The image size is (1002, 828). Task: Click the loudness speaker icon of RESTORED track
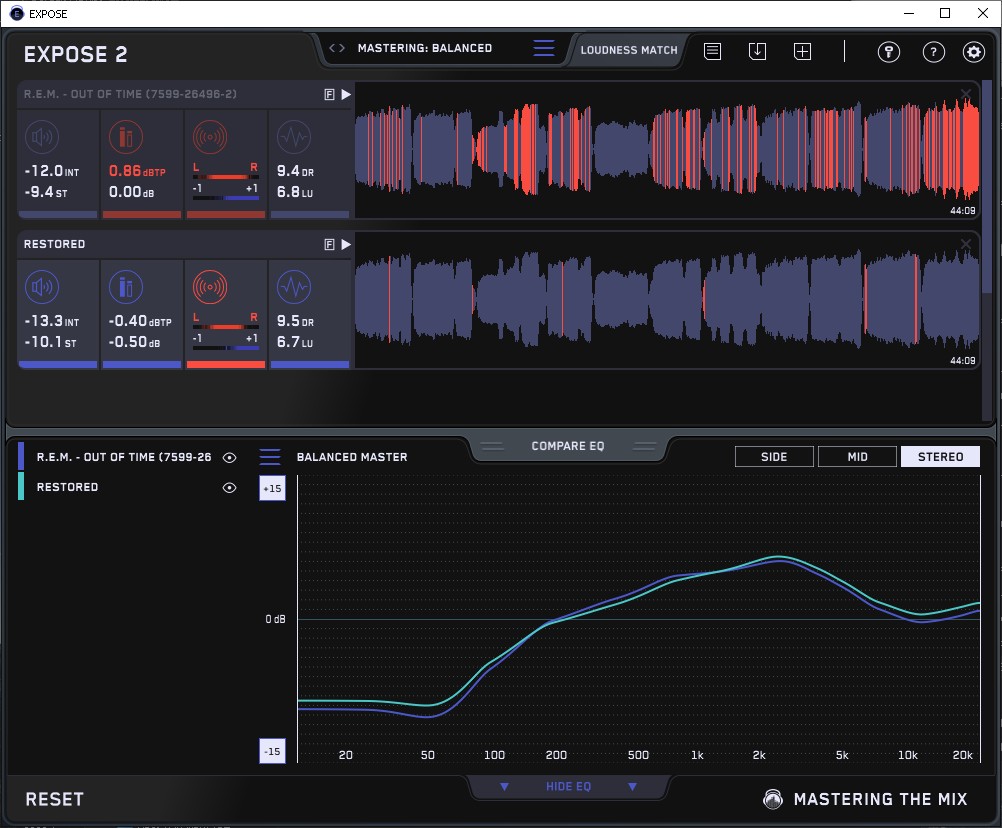41,288
